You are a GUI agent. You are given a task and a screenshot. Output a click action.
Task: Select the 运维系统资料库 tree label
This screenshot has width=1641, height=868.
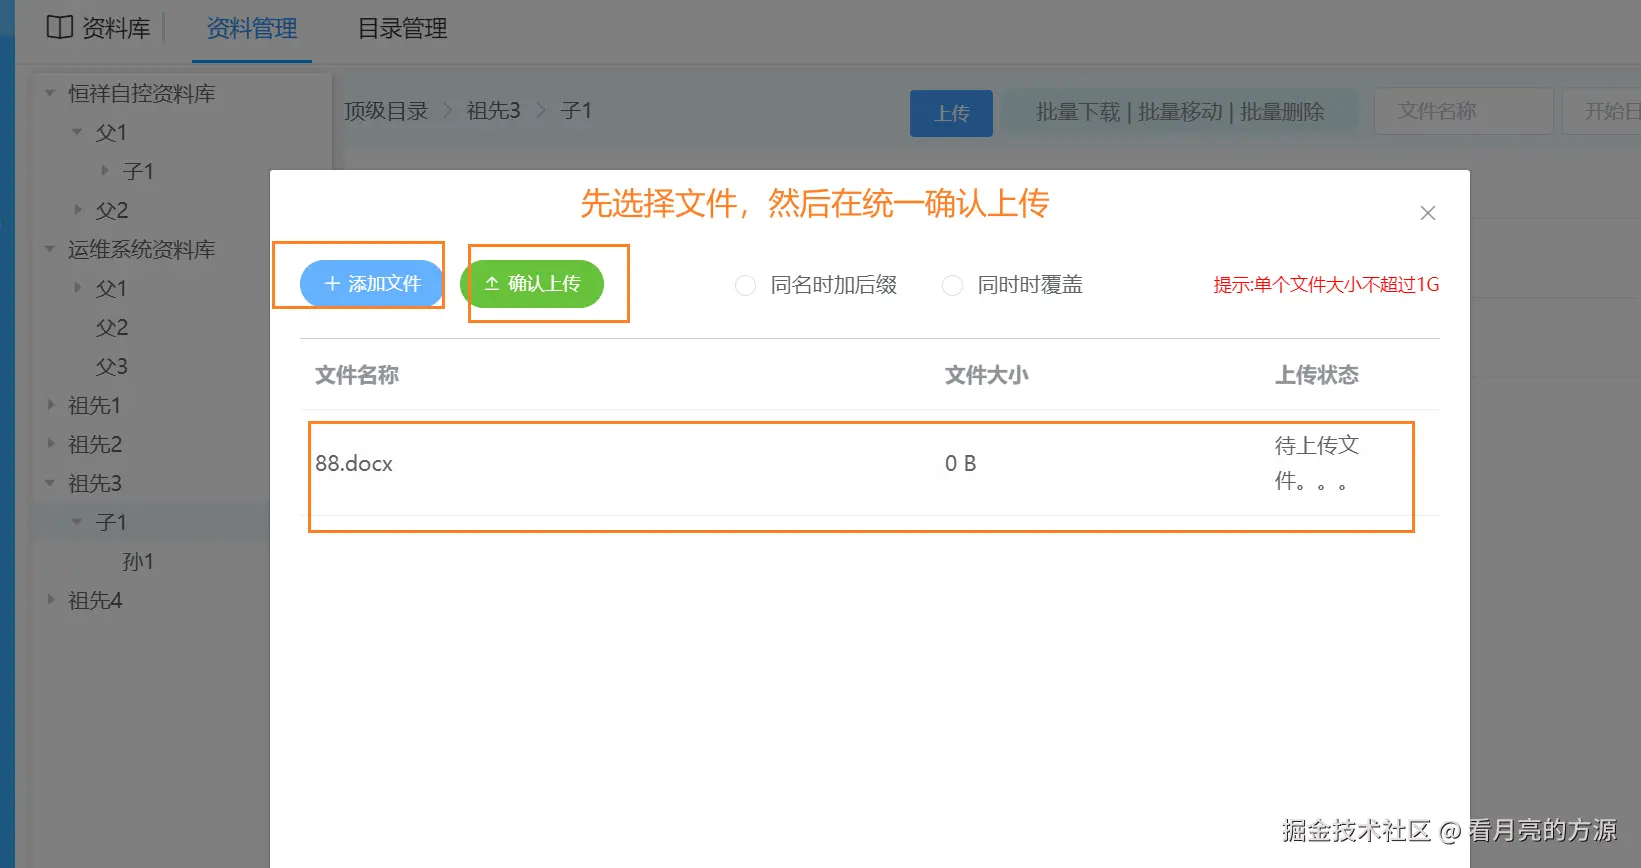pyautogui.click(x=141, y=250)
